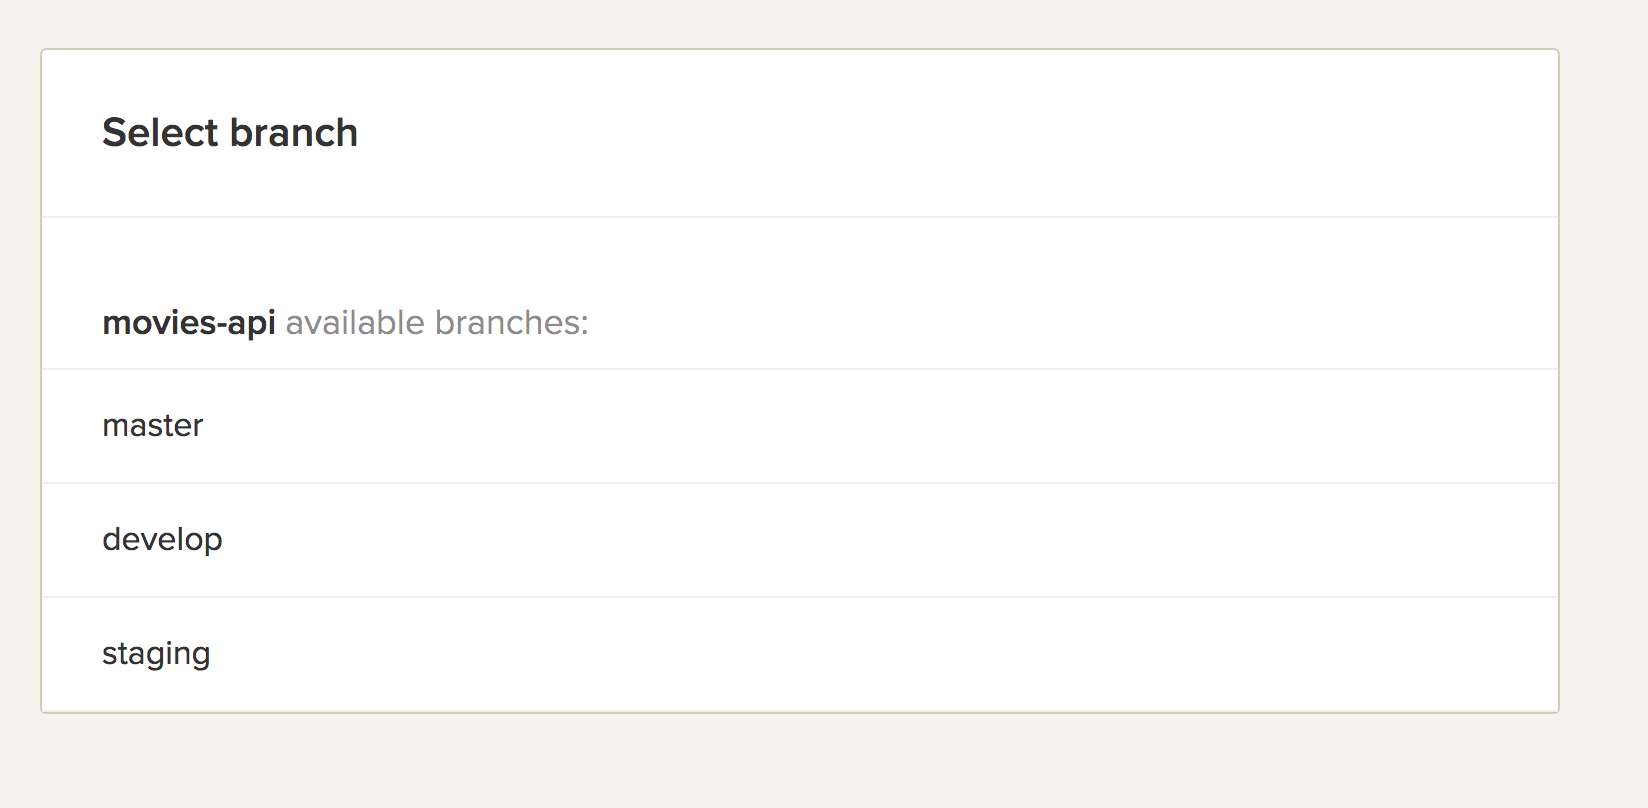Click the movies-api repository name
Viewport: 1648px width, 808px height.
point(189,323)
